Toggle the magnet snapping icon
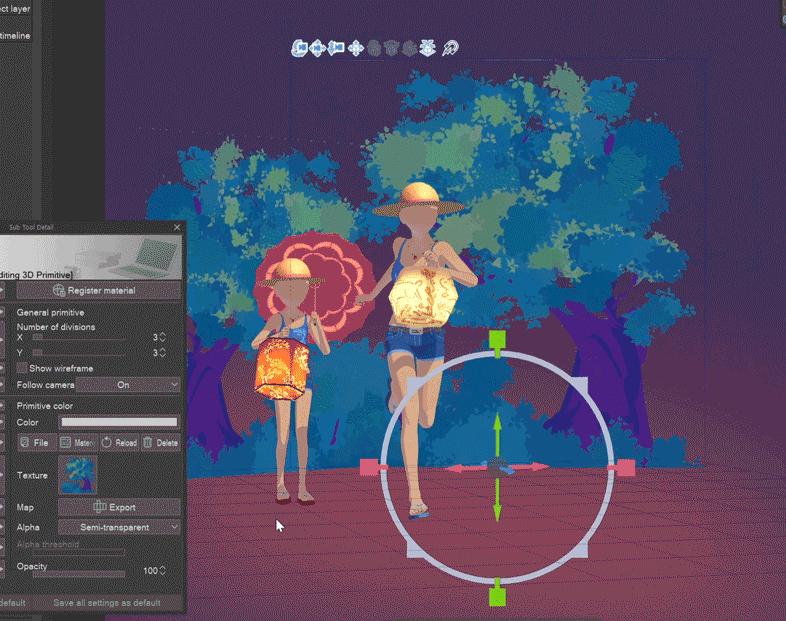786x621 pixels. click(450, 48)
